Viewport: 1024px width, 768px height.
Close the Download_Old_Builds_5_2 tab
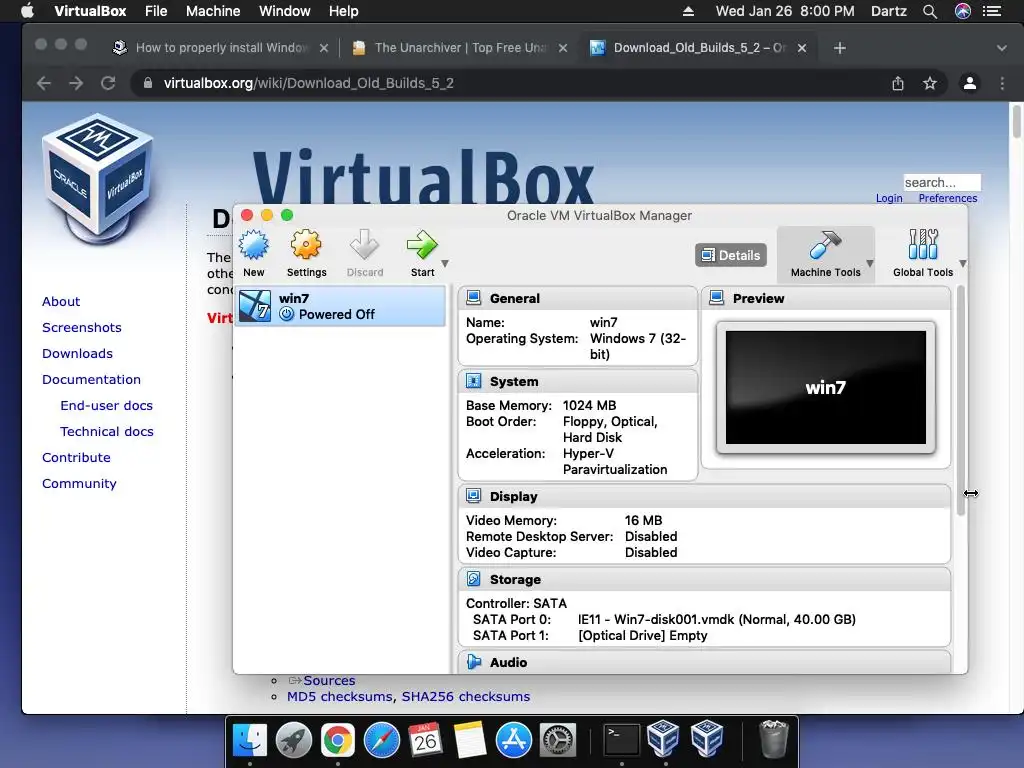pyautogui.click(x=802, y=48)
